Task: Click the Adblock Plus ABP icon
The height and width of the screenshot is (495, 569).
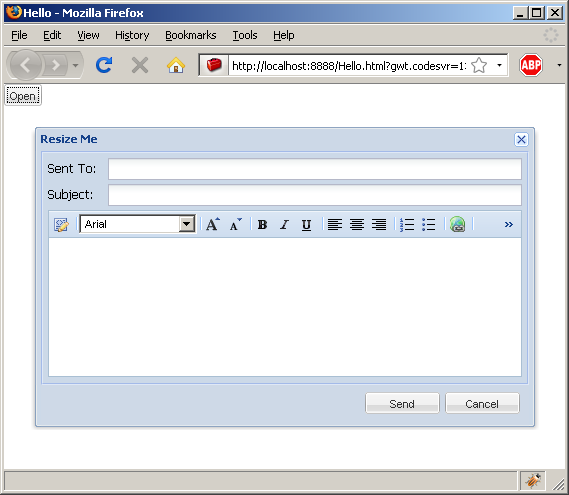Action: [531, 65]
